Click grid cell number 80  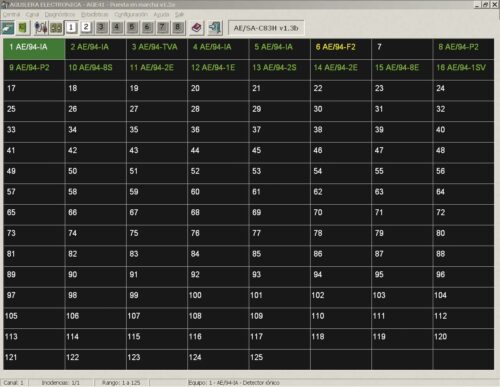coord(464,235)
